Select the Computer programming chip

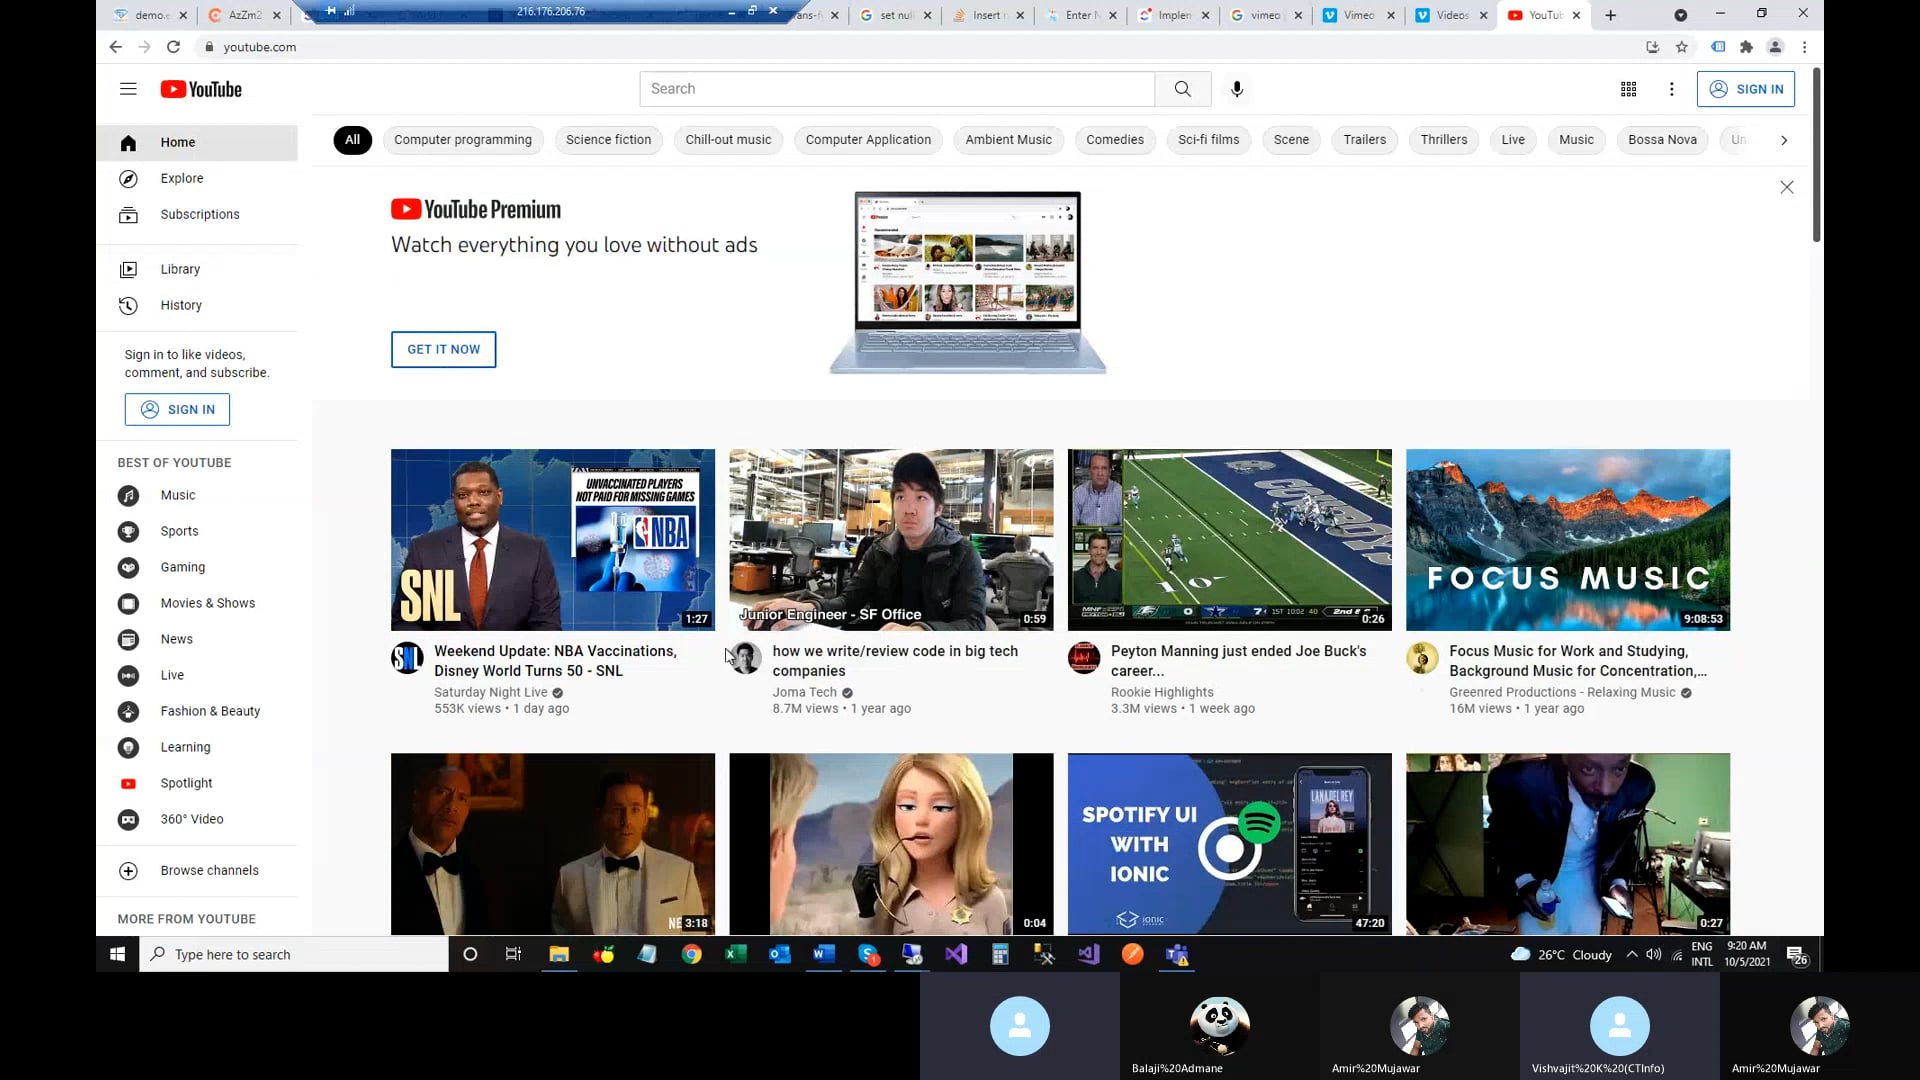pos(462,140)
